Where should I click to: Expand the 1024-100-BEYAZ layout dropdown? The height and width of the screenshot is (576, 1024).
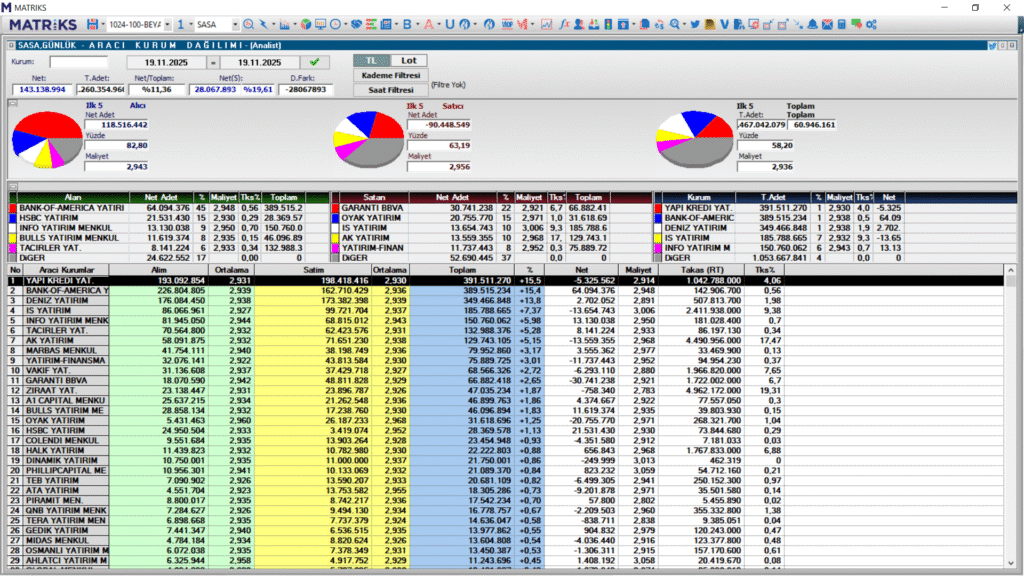point(167,24)
